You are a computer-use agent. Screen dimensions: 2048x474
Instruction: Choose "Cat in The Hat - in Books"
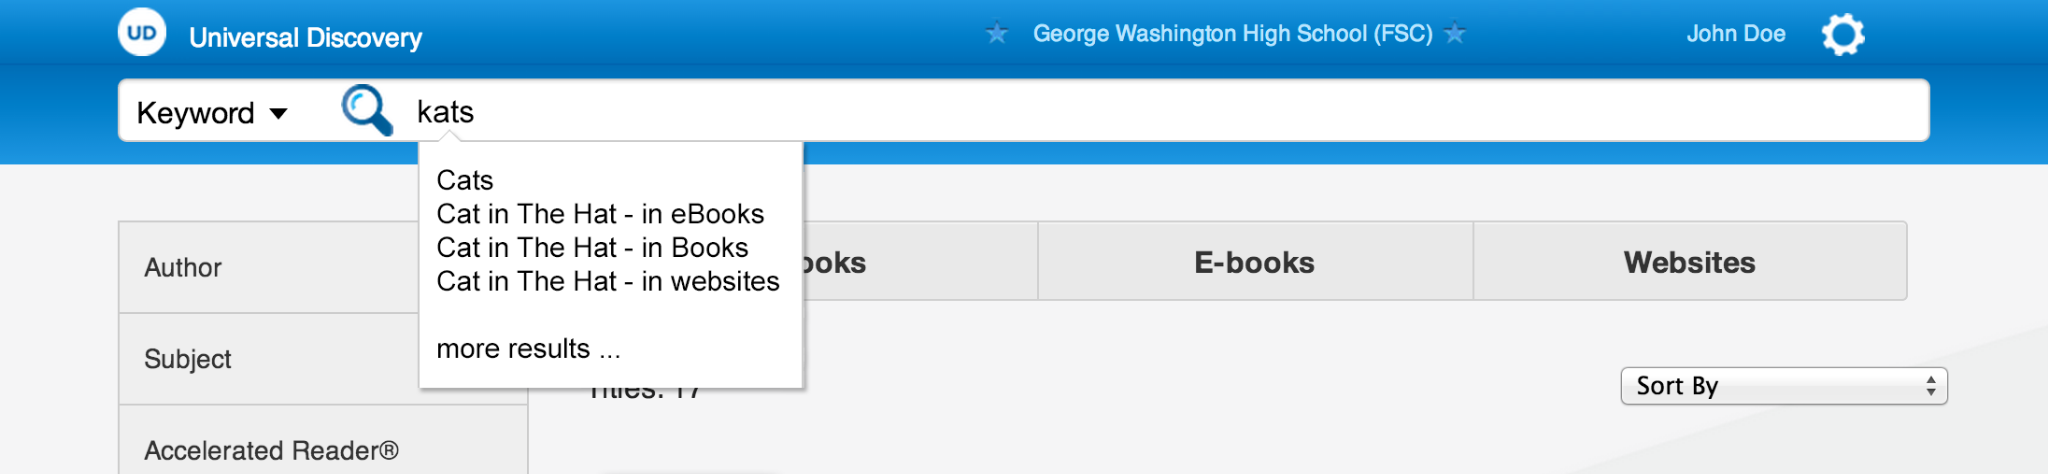coord(592,247)
